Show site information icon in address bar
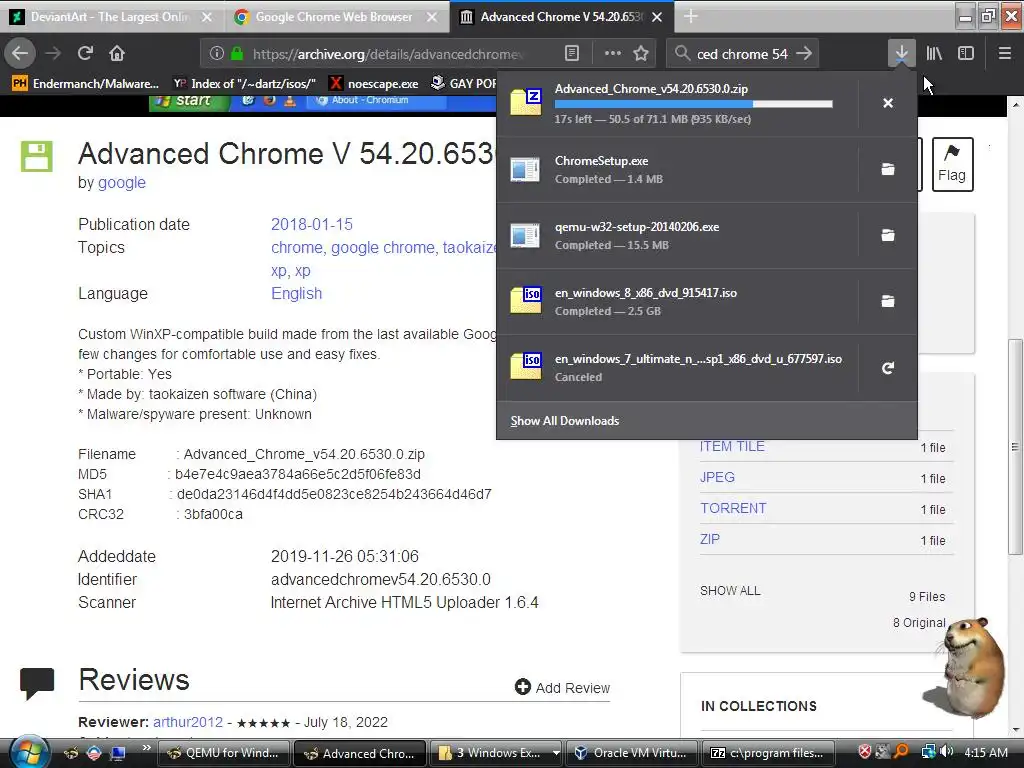 click(216, 54)
